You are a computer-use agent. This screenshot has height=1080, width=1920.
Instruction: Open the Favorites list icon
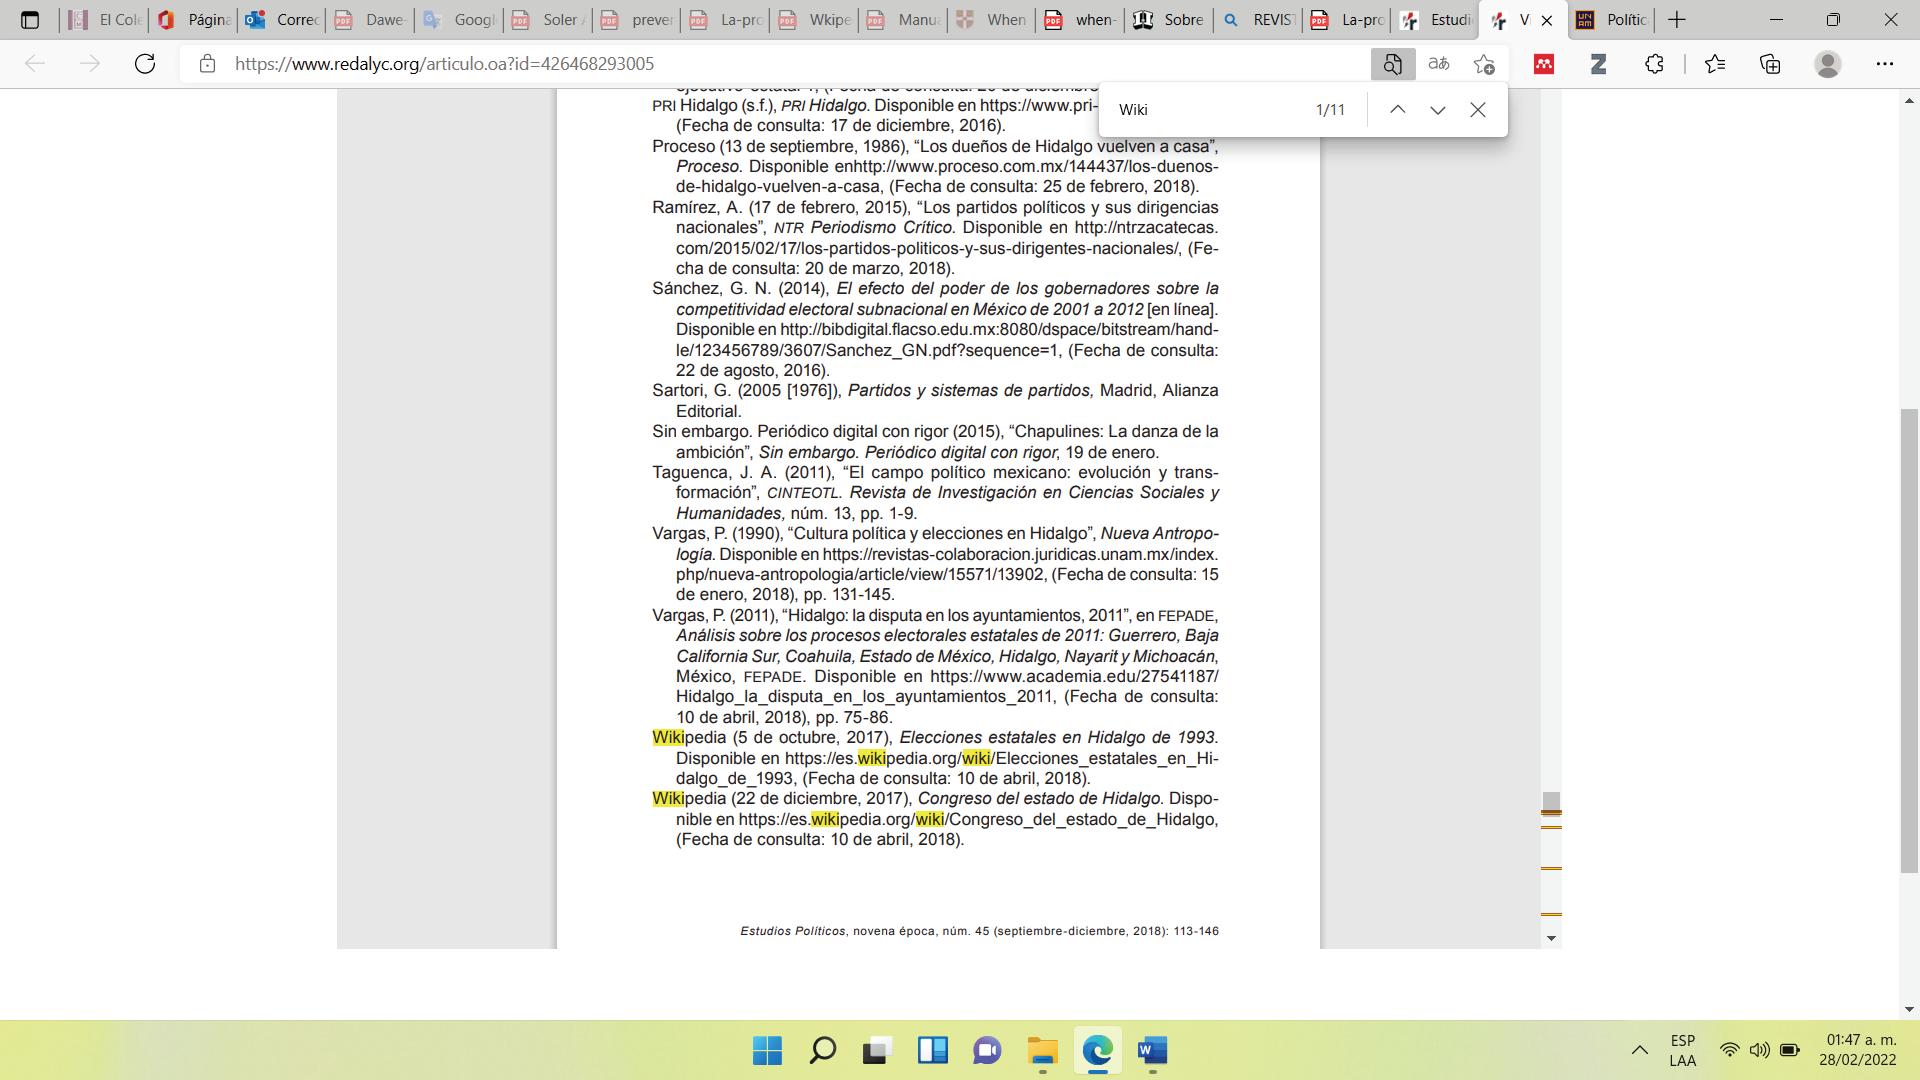click(1715, 64)
